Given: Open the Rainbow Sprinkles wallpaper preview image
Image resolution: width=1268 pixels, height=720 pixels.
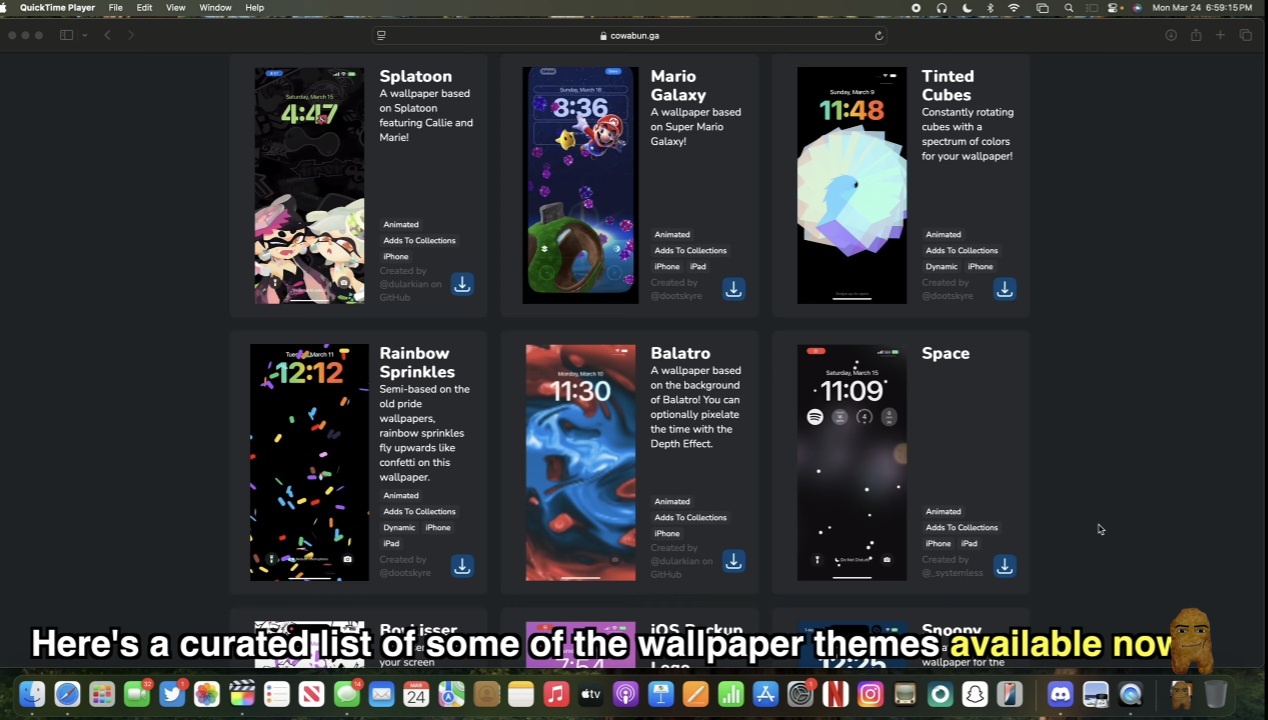Looking at the screenshot, I should click(309, 462).
